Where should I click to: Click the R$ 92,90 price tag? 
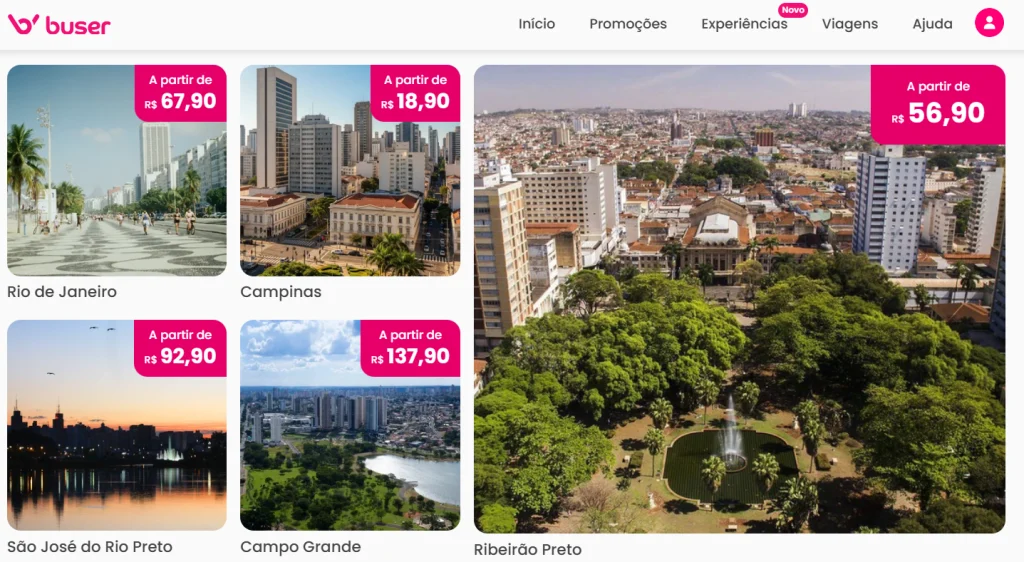point(181,348)
